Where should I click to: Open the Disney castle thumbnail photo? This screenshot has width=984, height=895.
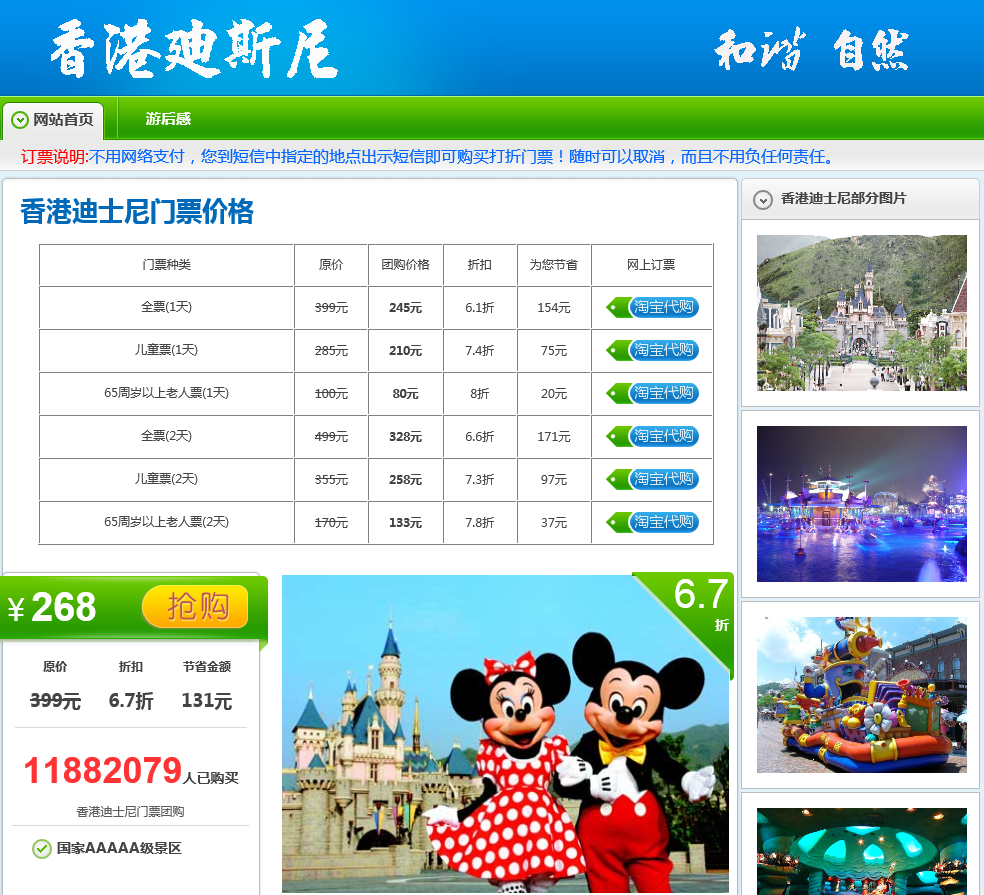coord(862,313)
